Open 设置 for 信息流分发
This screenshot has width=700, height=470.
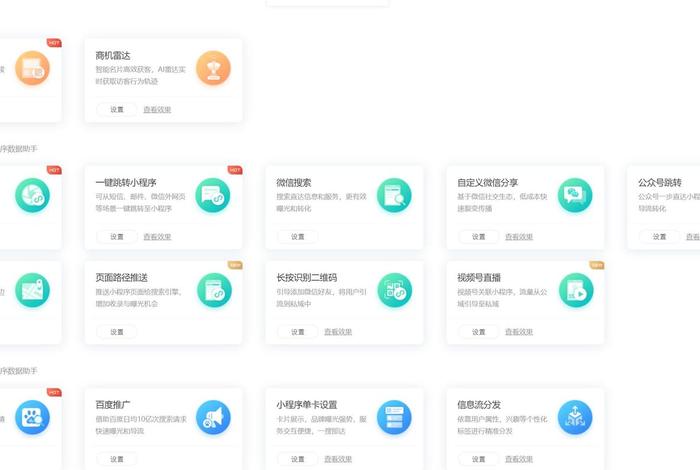[x=479, y=459]
